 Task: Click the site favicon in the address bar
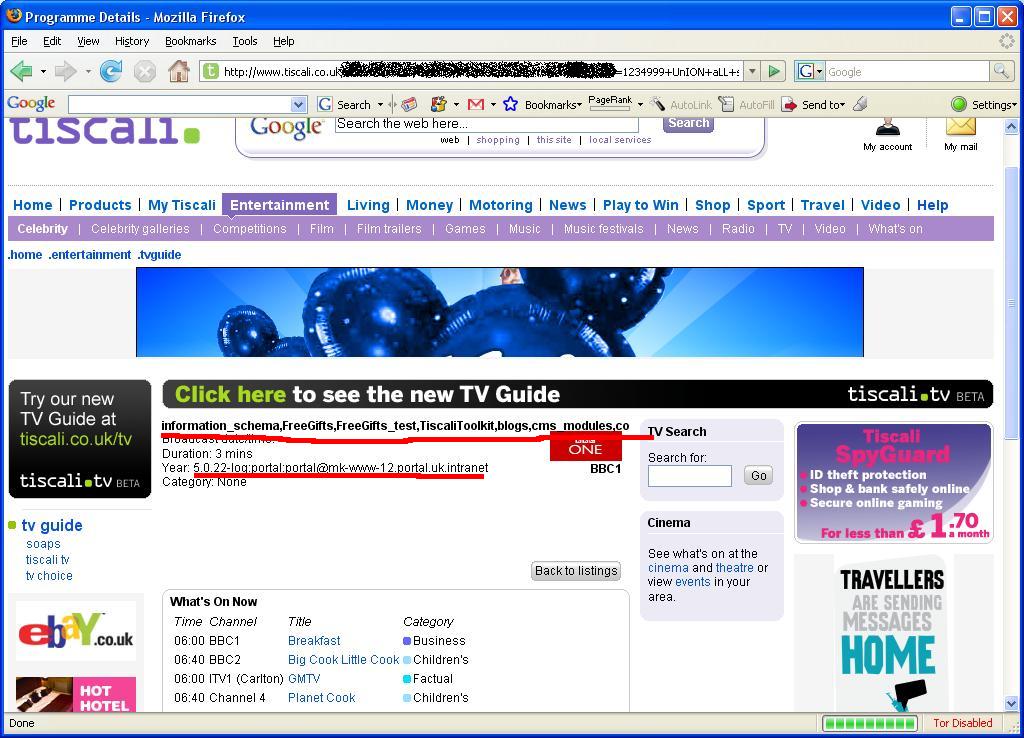point(210,71)
